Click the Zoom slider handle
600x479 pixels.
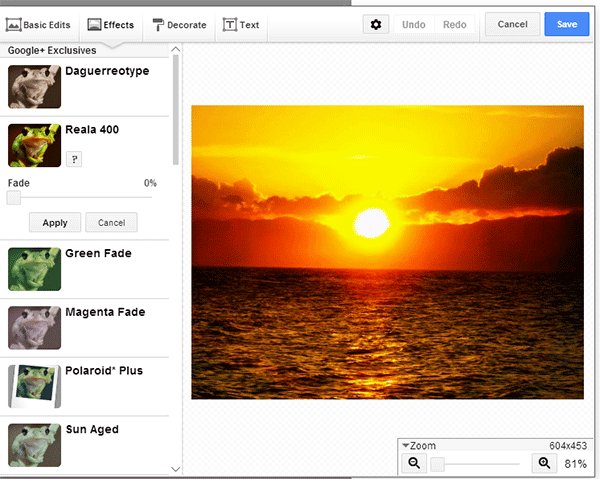(x=437, y=464)
